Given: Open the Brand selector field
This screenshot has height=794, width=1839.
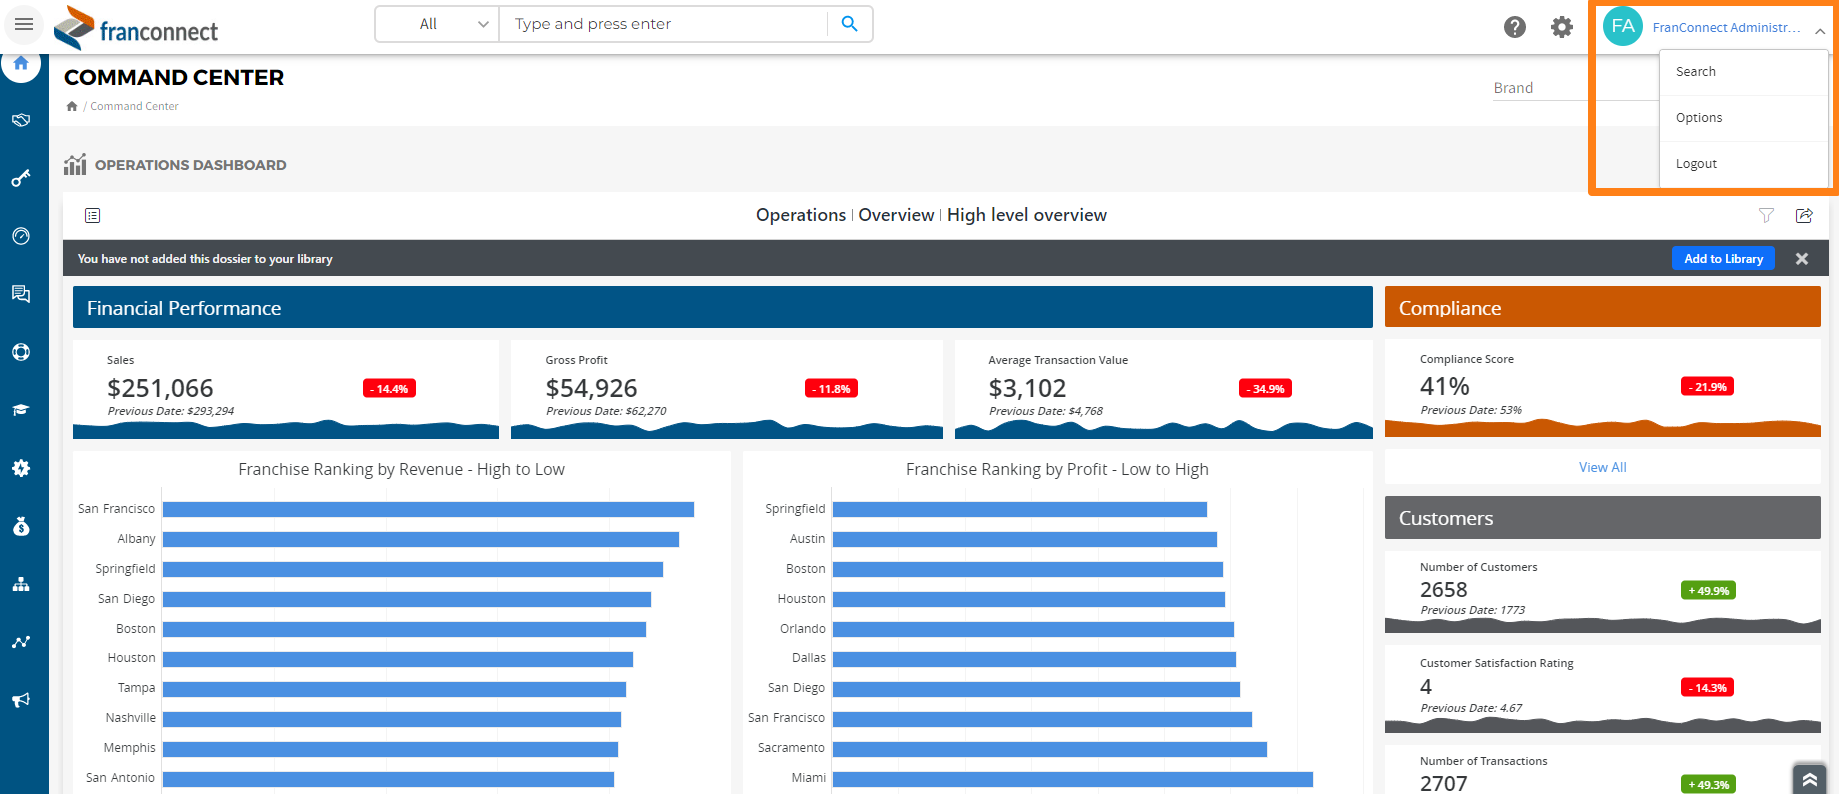Looking at the screenshot, I should click(1540, 88).
